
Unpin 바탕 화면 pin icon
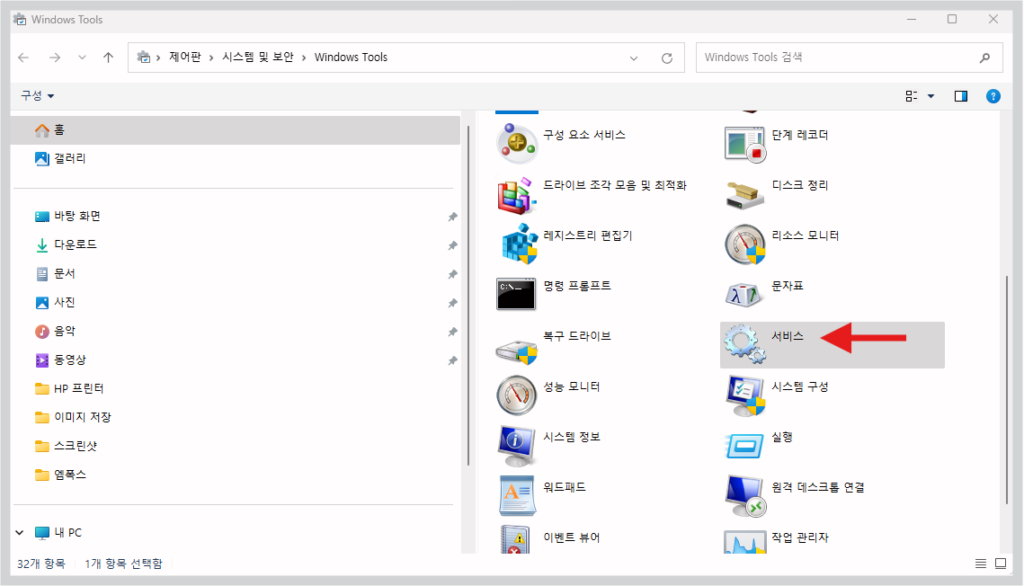pyautogui.click(x=453, y=217)
